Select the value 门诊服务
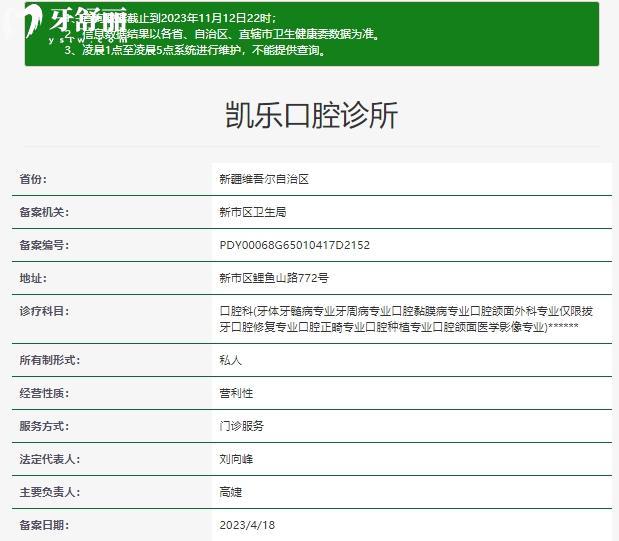Viewport: 619px width, 541px height. tap(242, 426)
